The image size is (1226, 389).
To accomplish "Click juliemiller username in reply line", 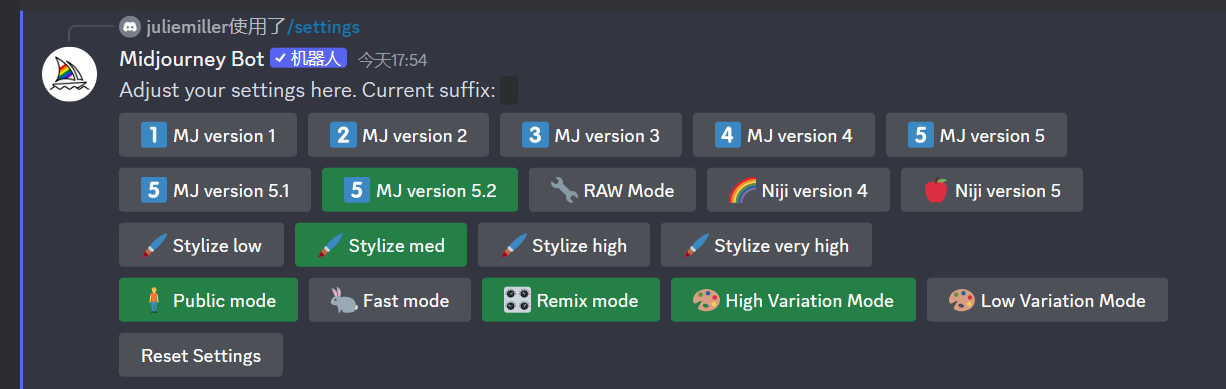I will click(x=188, y=27).
